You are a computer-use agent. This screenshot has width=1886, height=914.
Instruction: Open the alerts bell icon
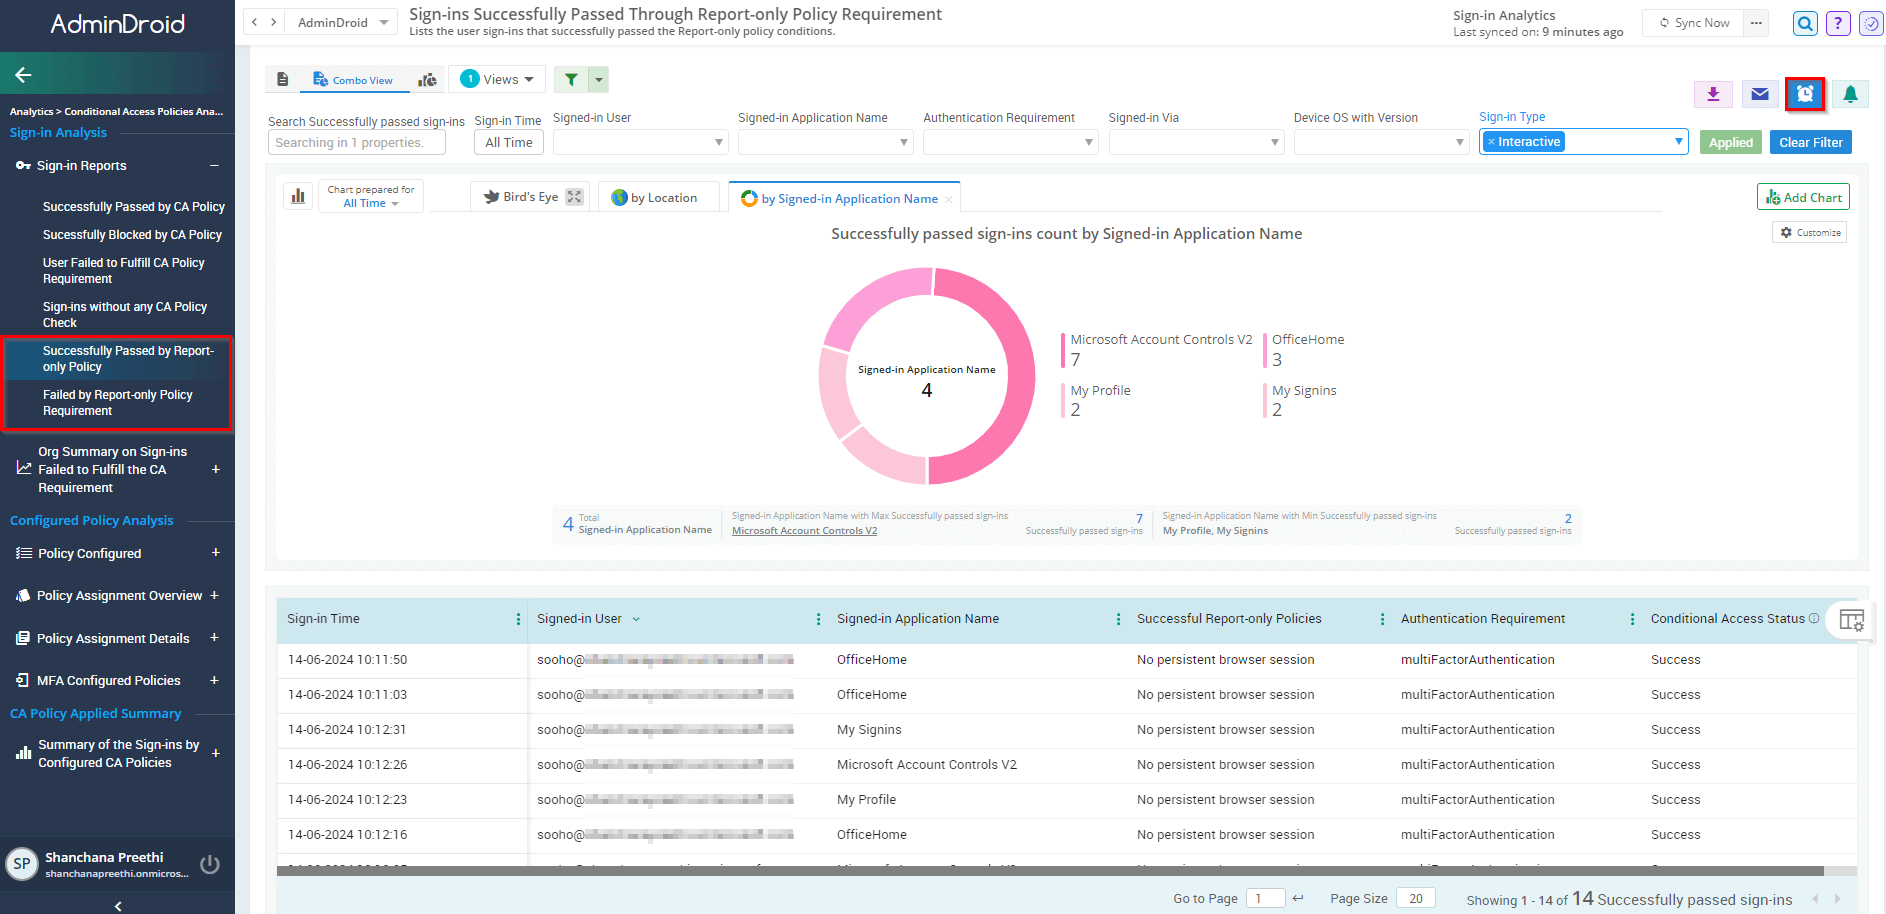click(1850, 94)
